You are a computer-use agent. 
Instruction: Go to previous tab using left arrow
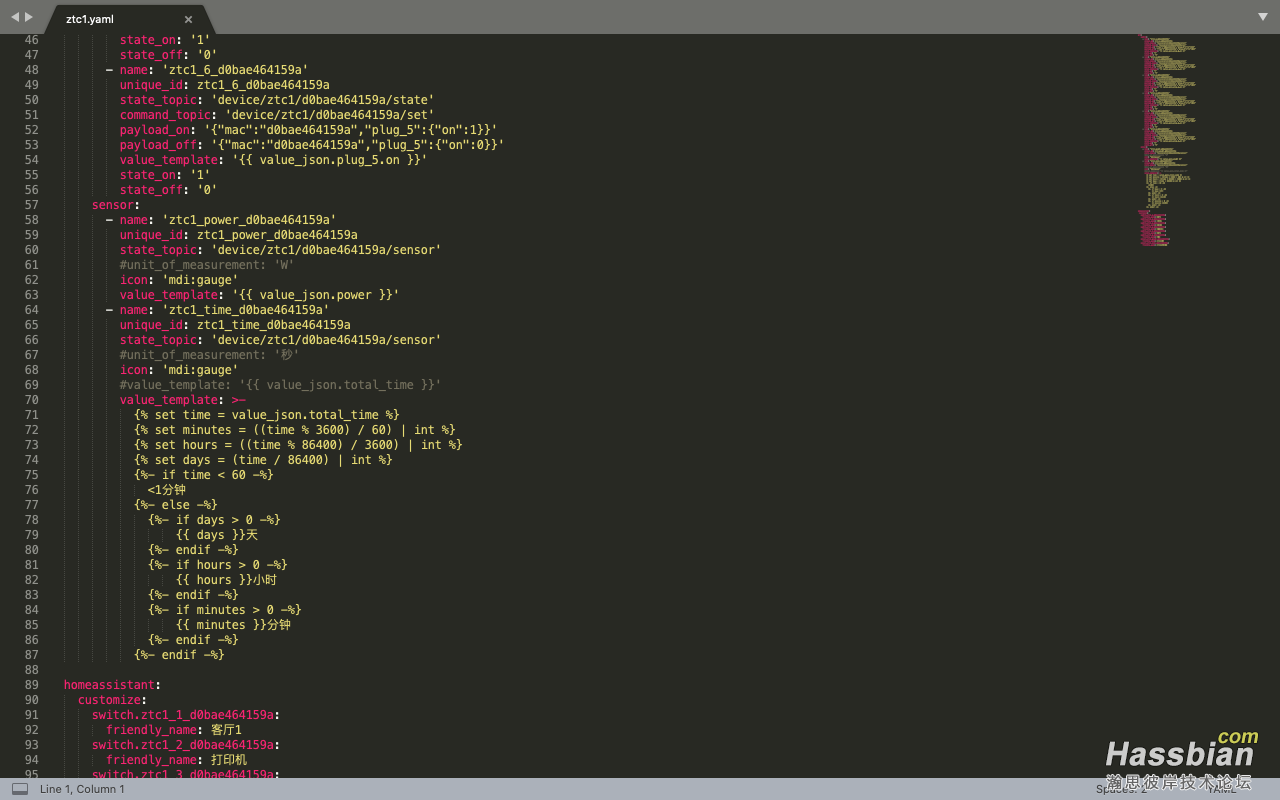(15, 17)
